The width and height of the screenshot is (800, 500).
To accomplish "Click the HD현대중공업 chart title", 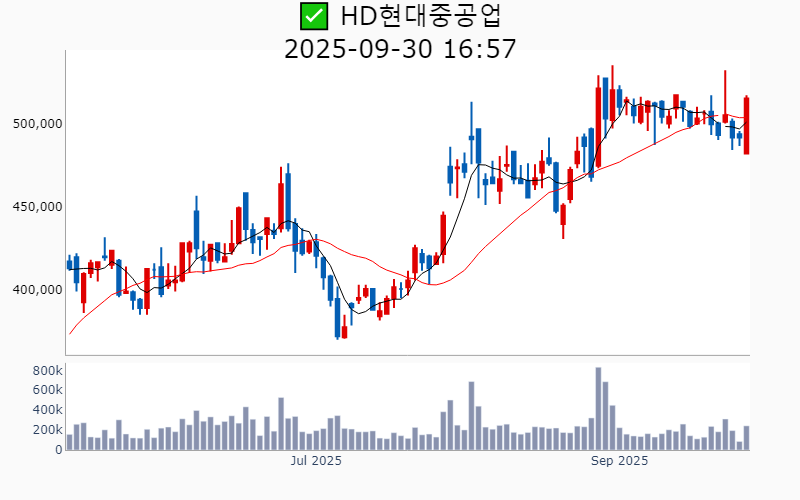I will coord(420,16).
